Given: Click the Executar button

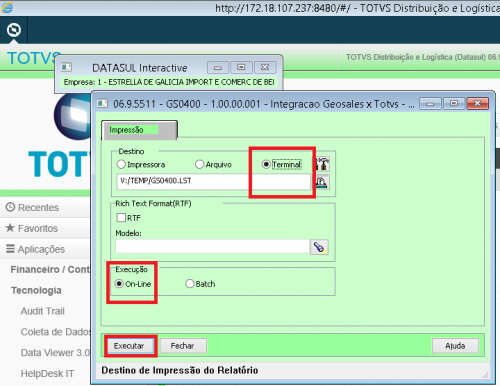Looking at the screenshot, I should pyautogui.click(x=129, y=346).
